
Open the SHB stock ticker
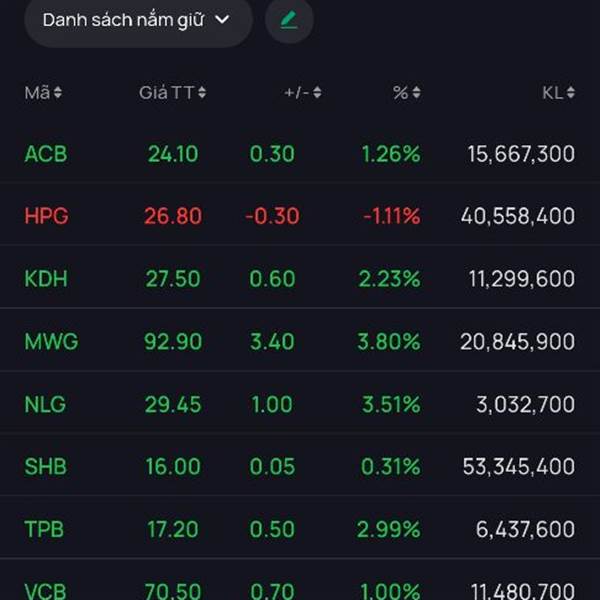pyautogui.click(x=46, y=467)
